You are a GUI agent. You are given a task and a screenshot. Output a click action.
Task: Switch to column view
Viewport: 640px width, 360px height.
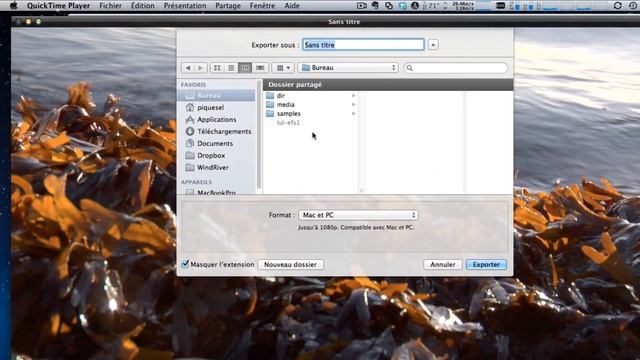click(x=245, y=68)
